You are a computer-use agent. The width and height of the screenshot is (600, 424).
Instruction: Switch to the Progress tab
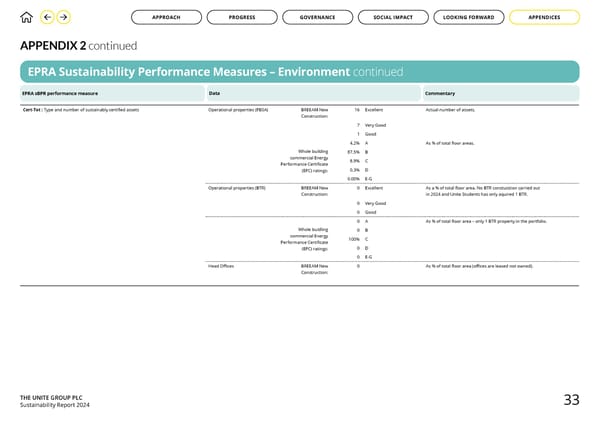[x=241, y=17]
